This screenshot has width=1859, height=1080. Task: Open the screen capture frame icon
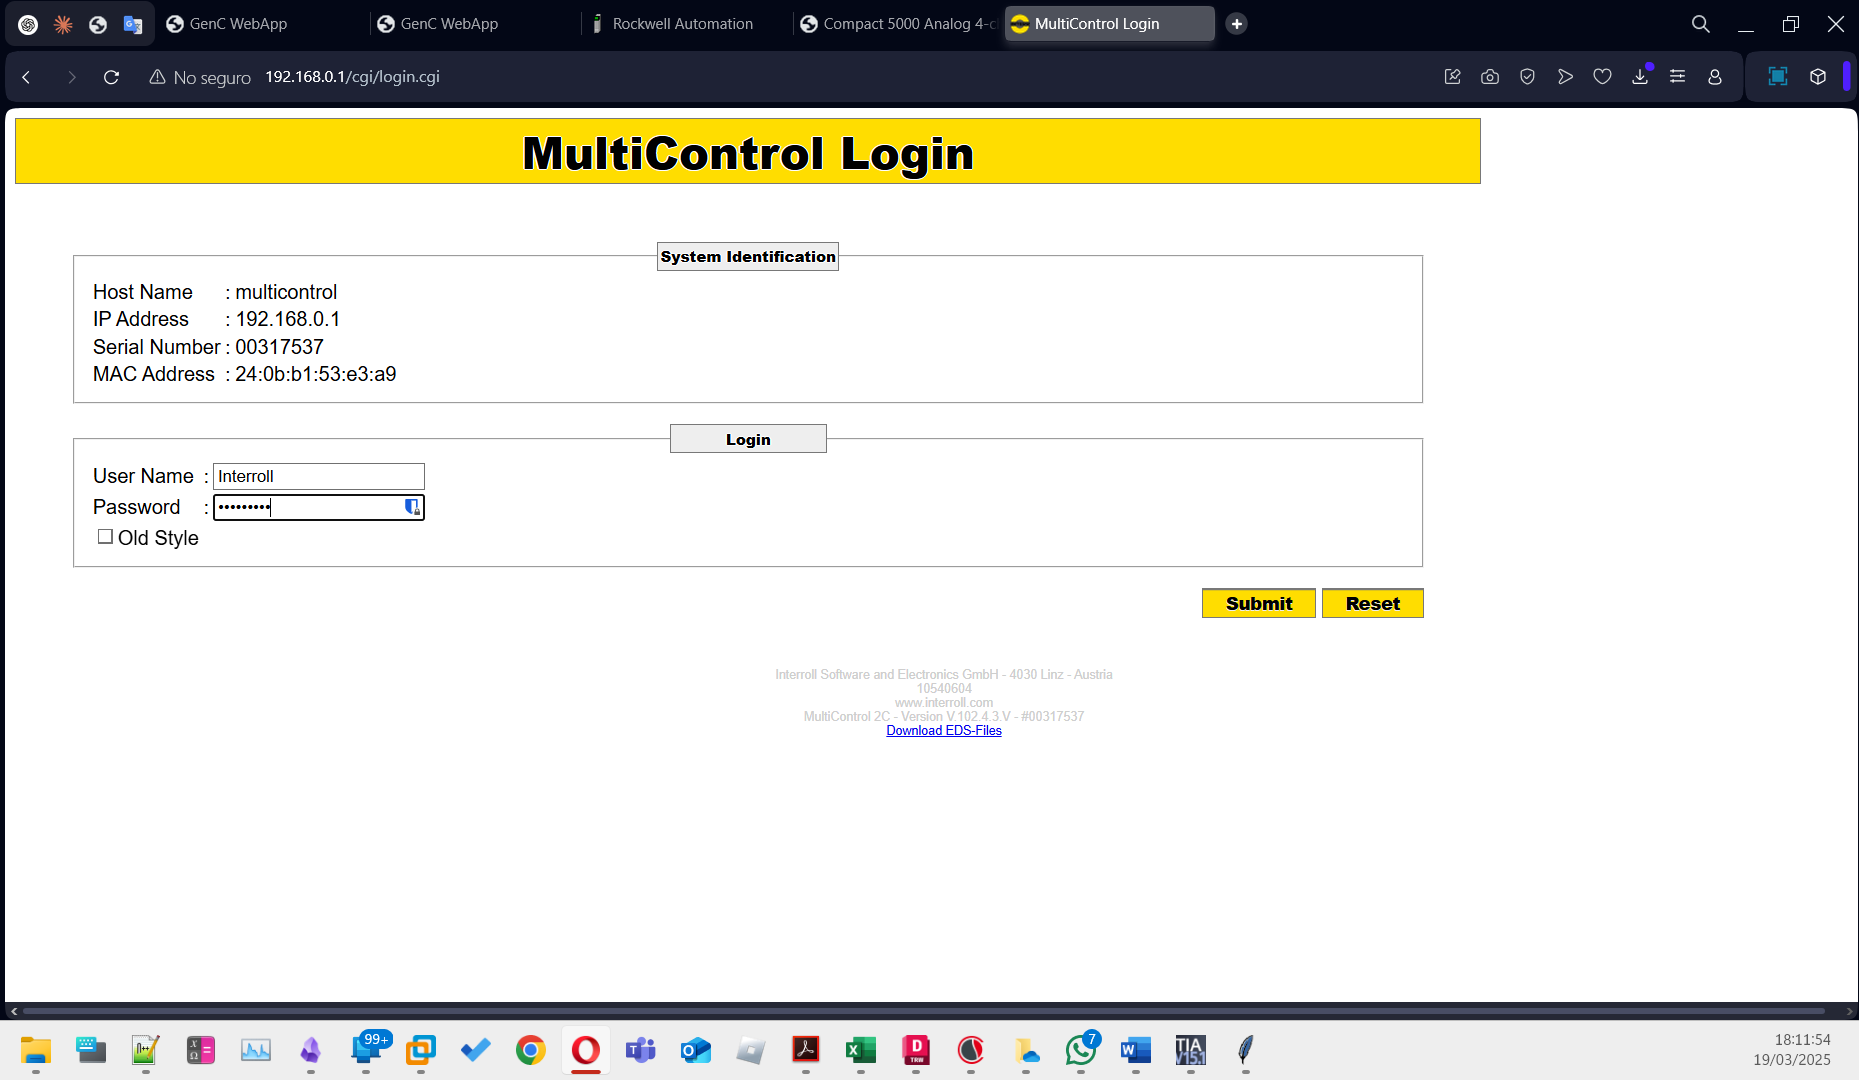click(1778, 77)
